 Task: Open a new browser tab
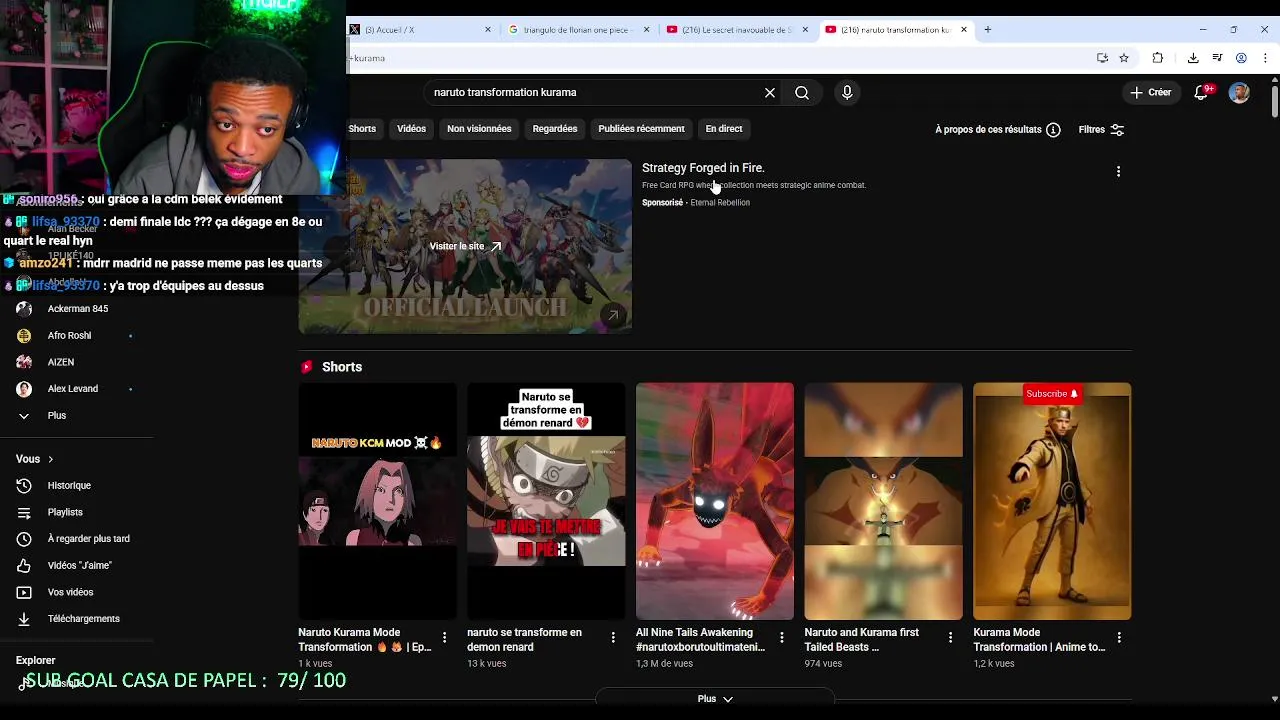coord(987,30)
